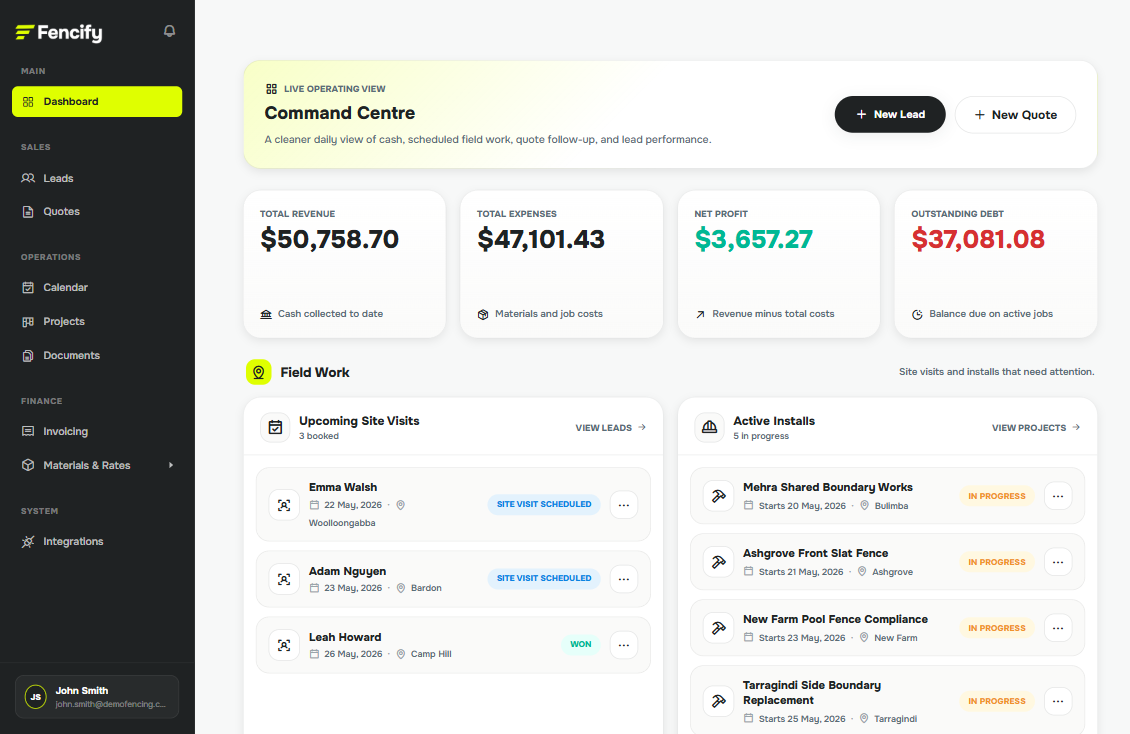The height and width of the screenshot is (734, 1130).
Task: Click the Projects icon in sidebar
Action: (28, 321)
